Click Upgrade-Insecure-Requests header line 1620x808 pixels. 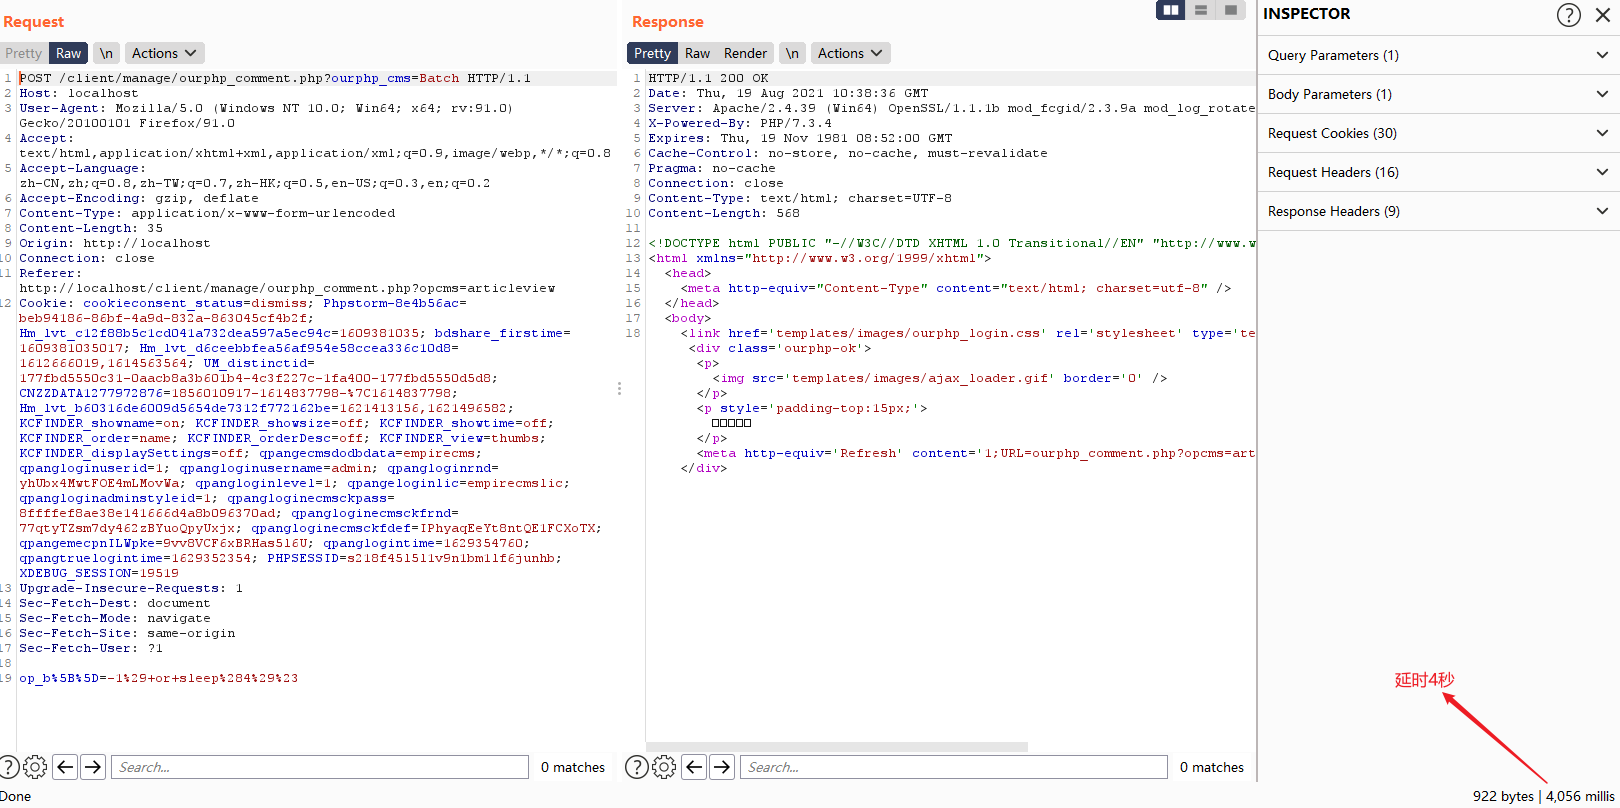click(131, 588)
